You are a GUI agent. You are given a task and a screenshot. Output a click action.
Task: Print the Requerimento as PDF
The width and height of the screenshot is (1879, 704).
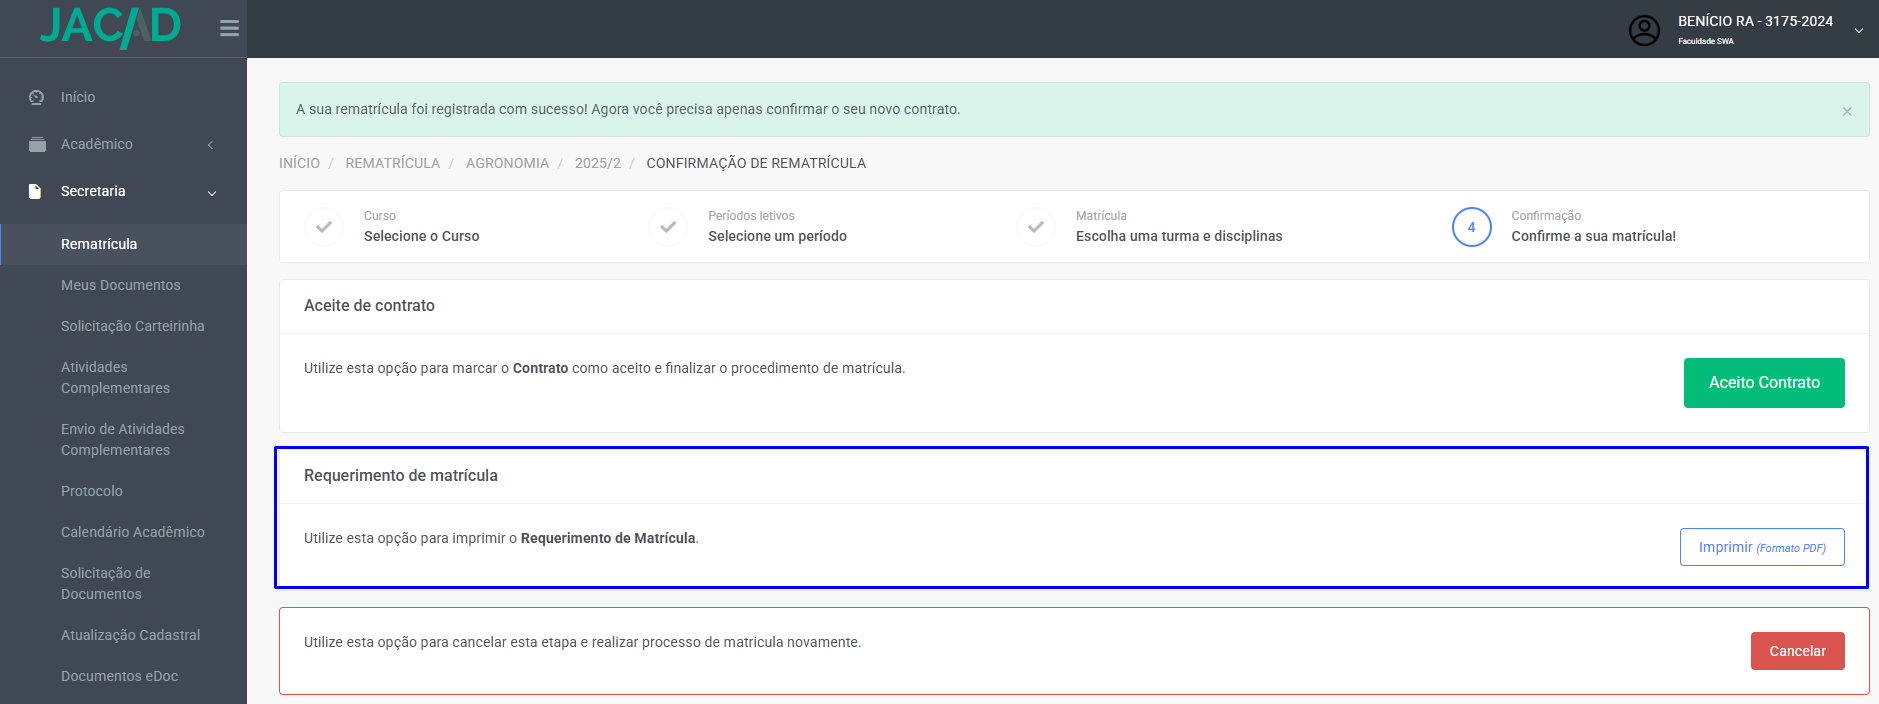pos(1762,547)
